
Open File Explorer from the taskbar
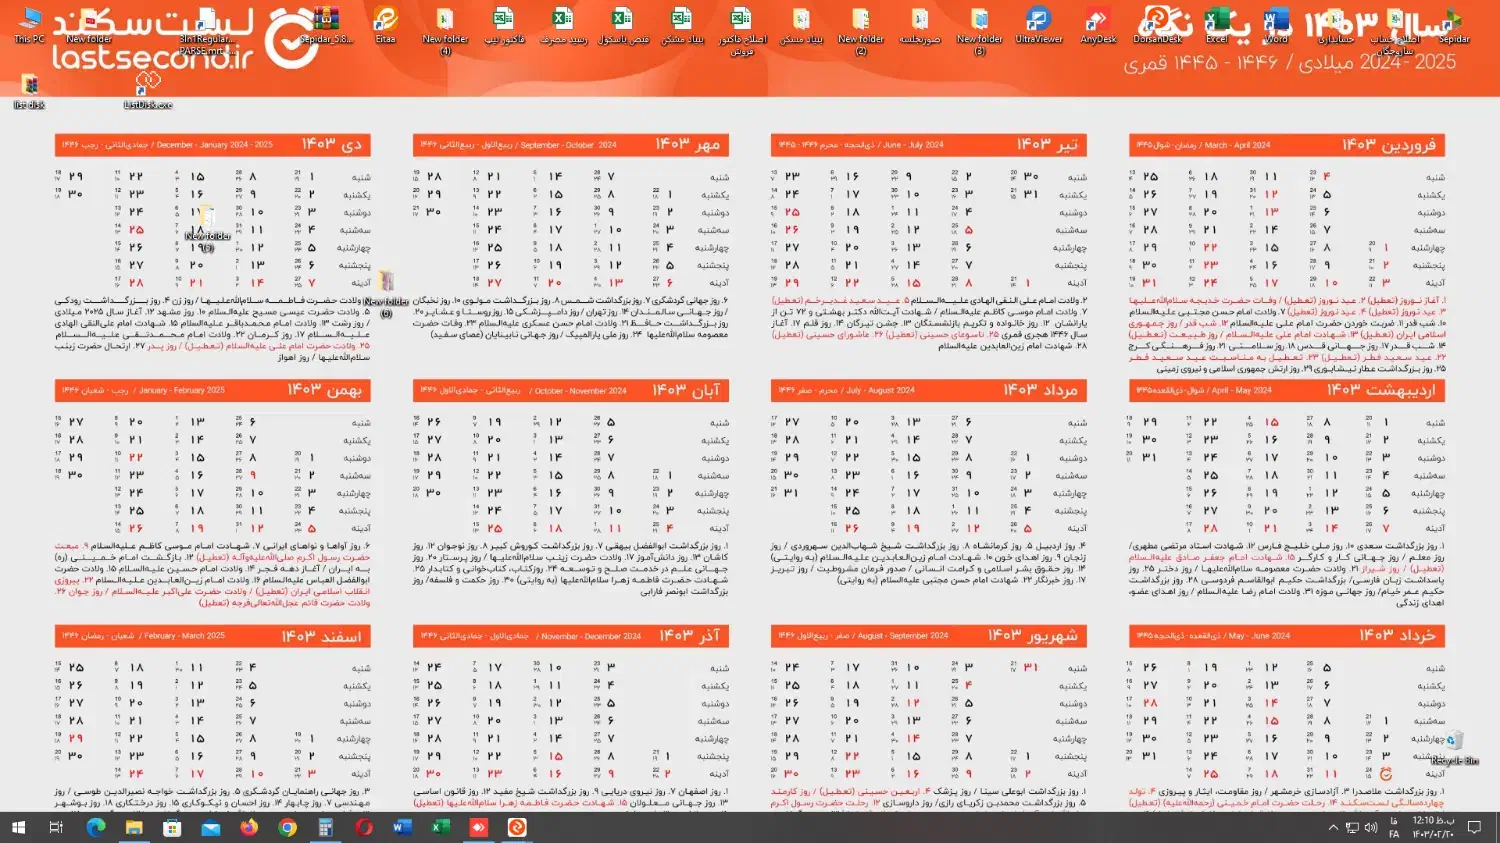(x=134, y=827)
